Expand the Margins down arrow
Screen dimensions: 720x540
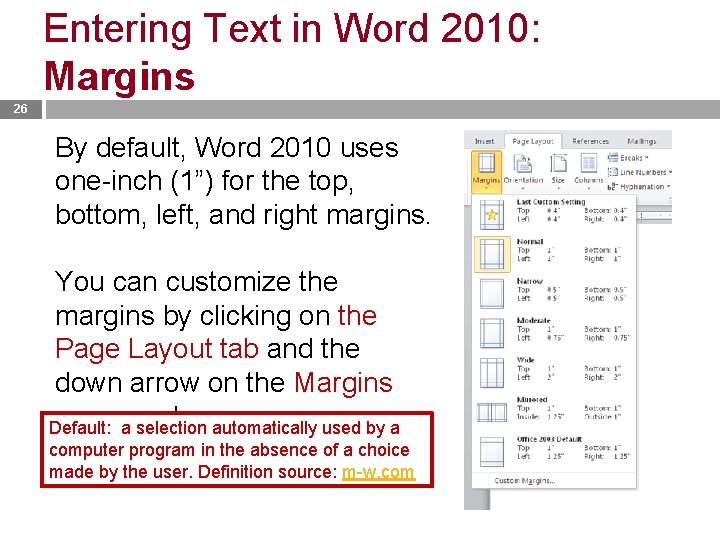pos(486,188)
